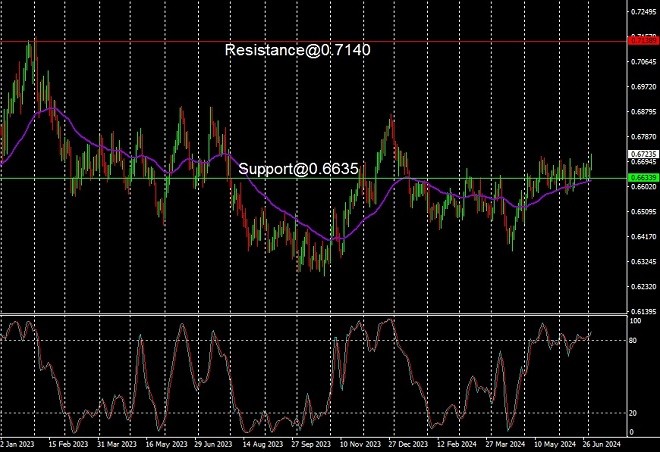
Task: Click the 0.65095 price axis label
Action: 644,212
